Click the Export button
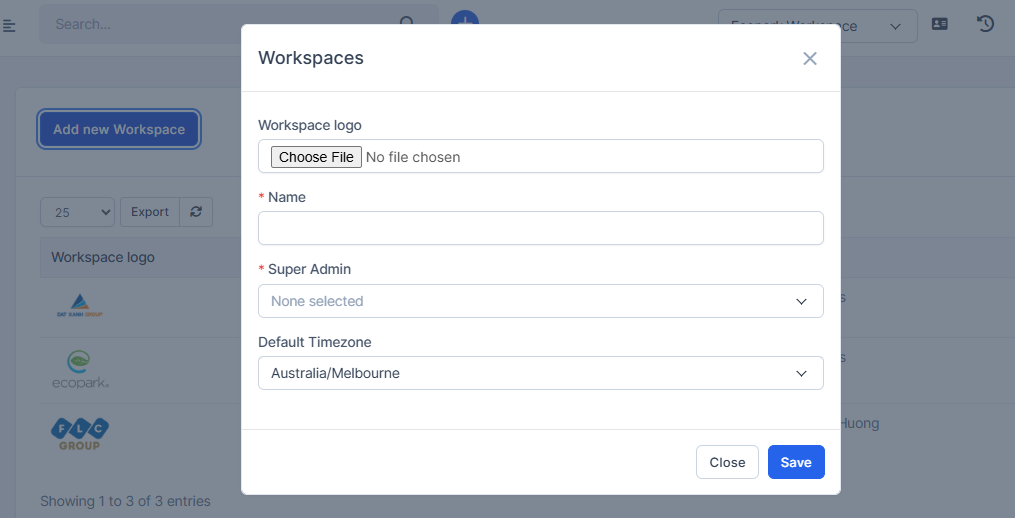This screenshot has height=518, width=1015. pos(150,212)
